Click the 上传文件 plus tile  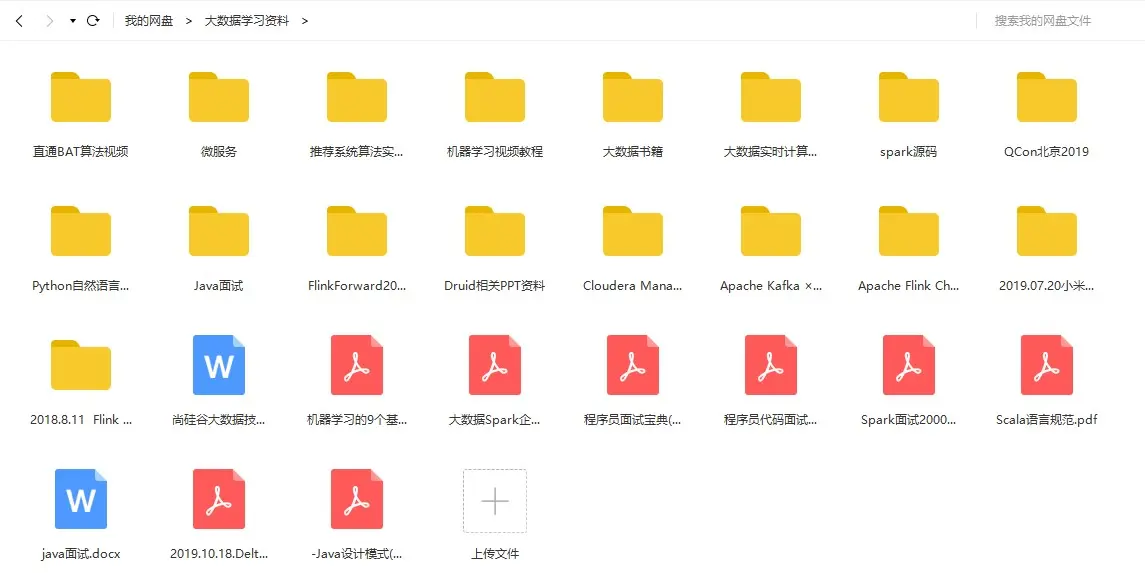pyautogui.click(x=494, y=501)
